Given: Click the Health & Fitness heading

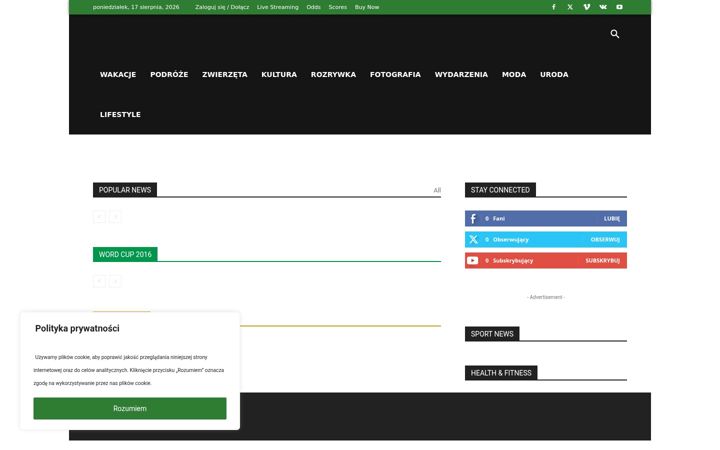Looking at the screenshot, I should pos(501,373).
